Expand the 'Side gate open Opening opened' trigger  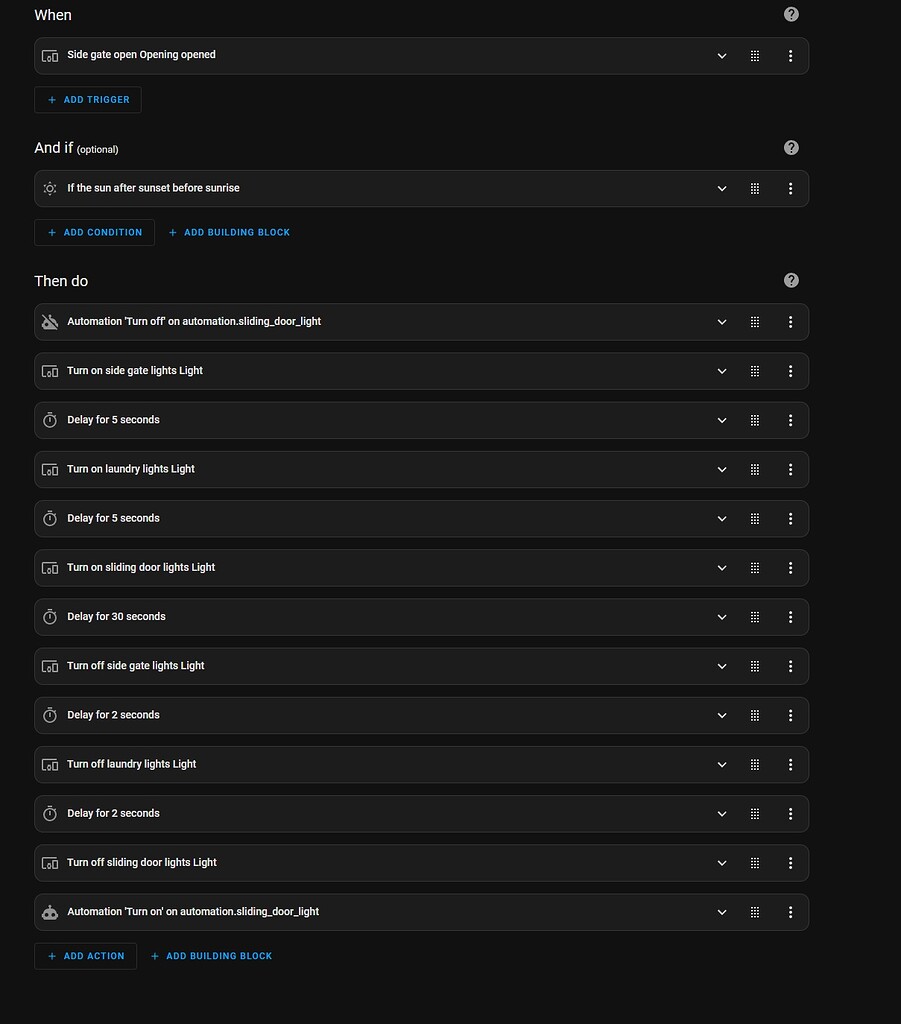[722, 56]
